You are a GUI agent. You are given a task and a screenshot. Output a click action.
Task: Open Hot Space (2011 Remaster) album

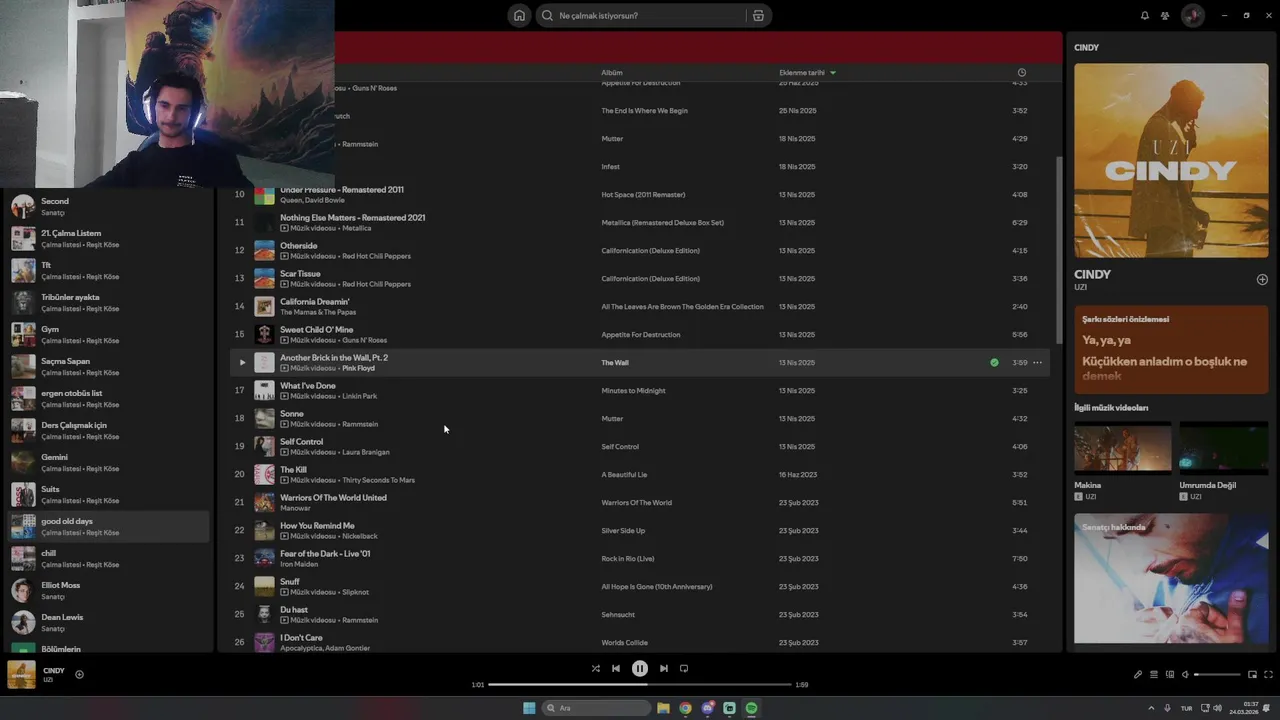tap(643, 195)
